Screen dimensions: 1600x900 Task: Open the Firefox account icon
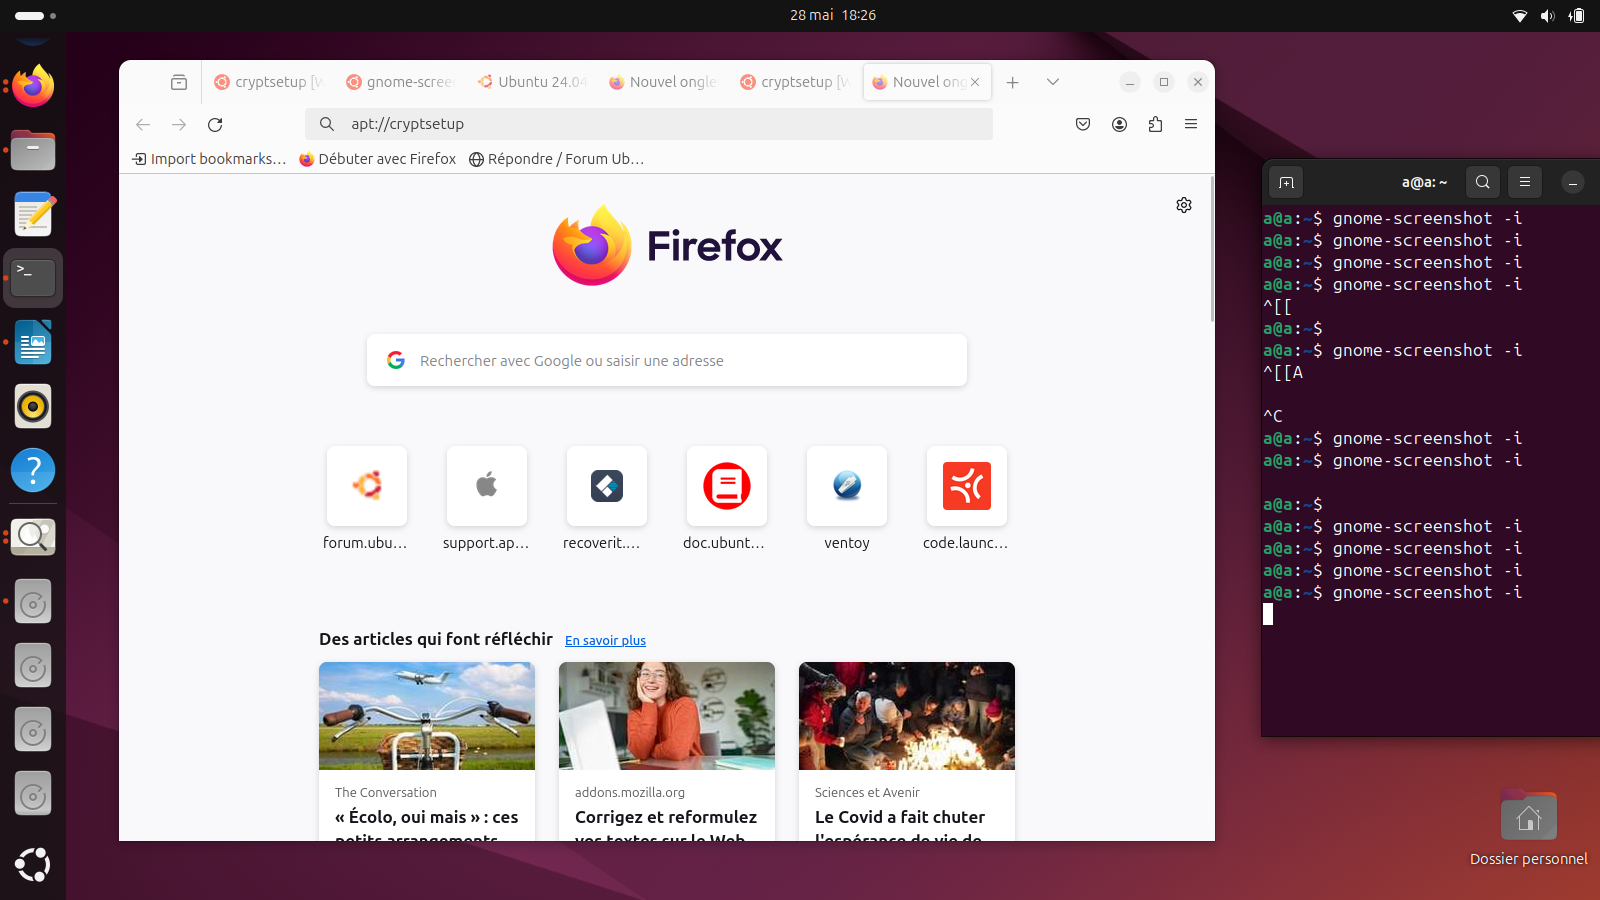click(1119, 124)
